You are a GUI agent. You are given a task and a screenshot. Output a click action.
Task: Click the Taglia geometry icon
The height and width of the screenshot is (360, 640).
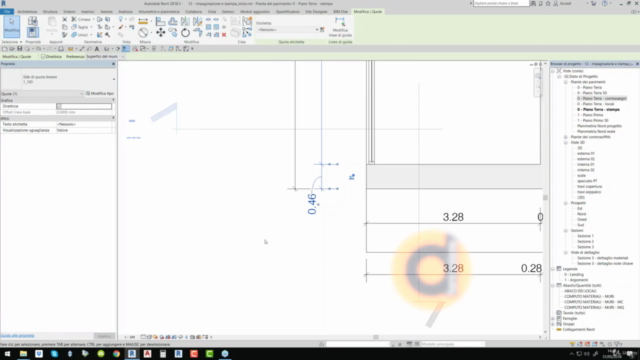click(x=74, y=27)
